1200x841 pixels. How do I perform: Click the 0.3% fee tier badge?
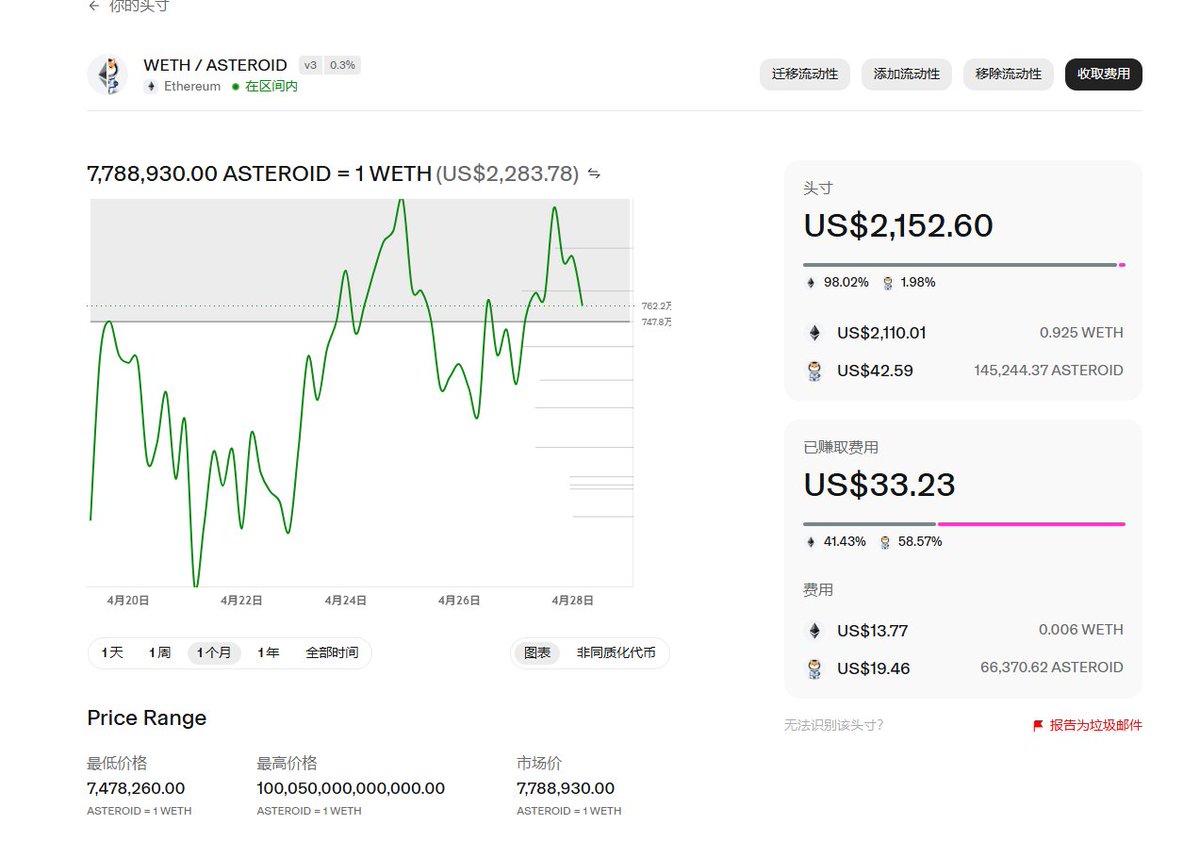pos(342,65)
